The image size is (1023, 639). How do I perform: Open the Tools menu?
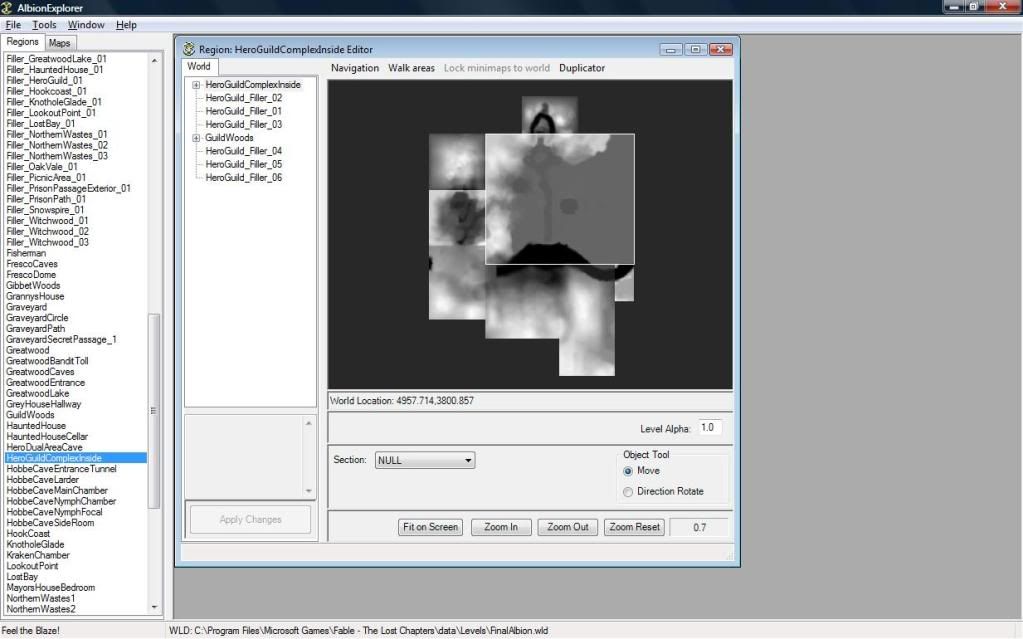(x=44, y=25)
